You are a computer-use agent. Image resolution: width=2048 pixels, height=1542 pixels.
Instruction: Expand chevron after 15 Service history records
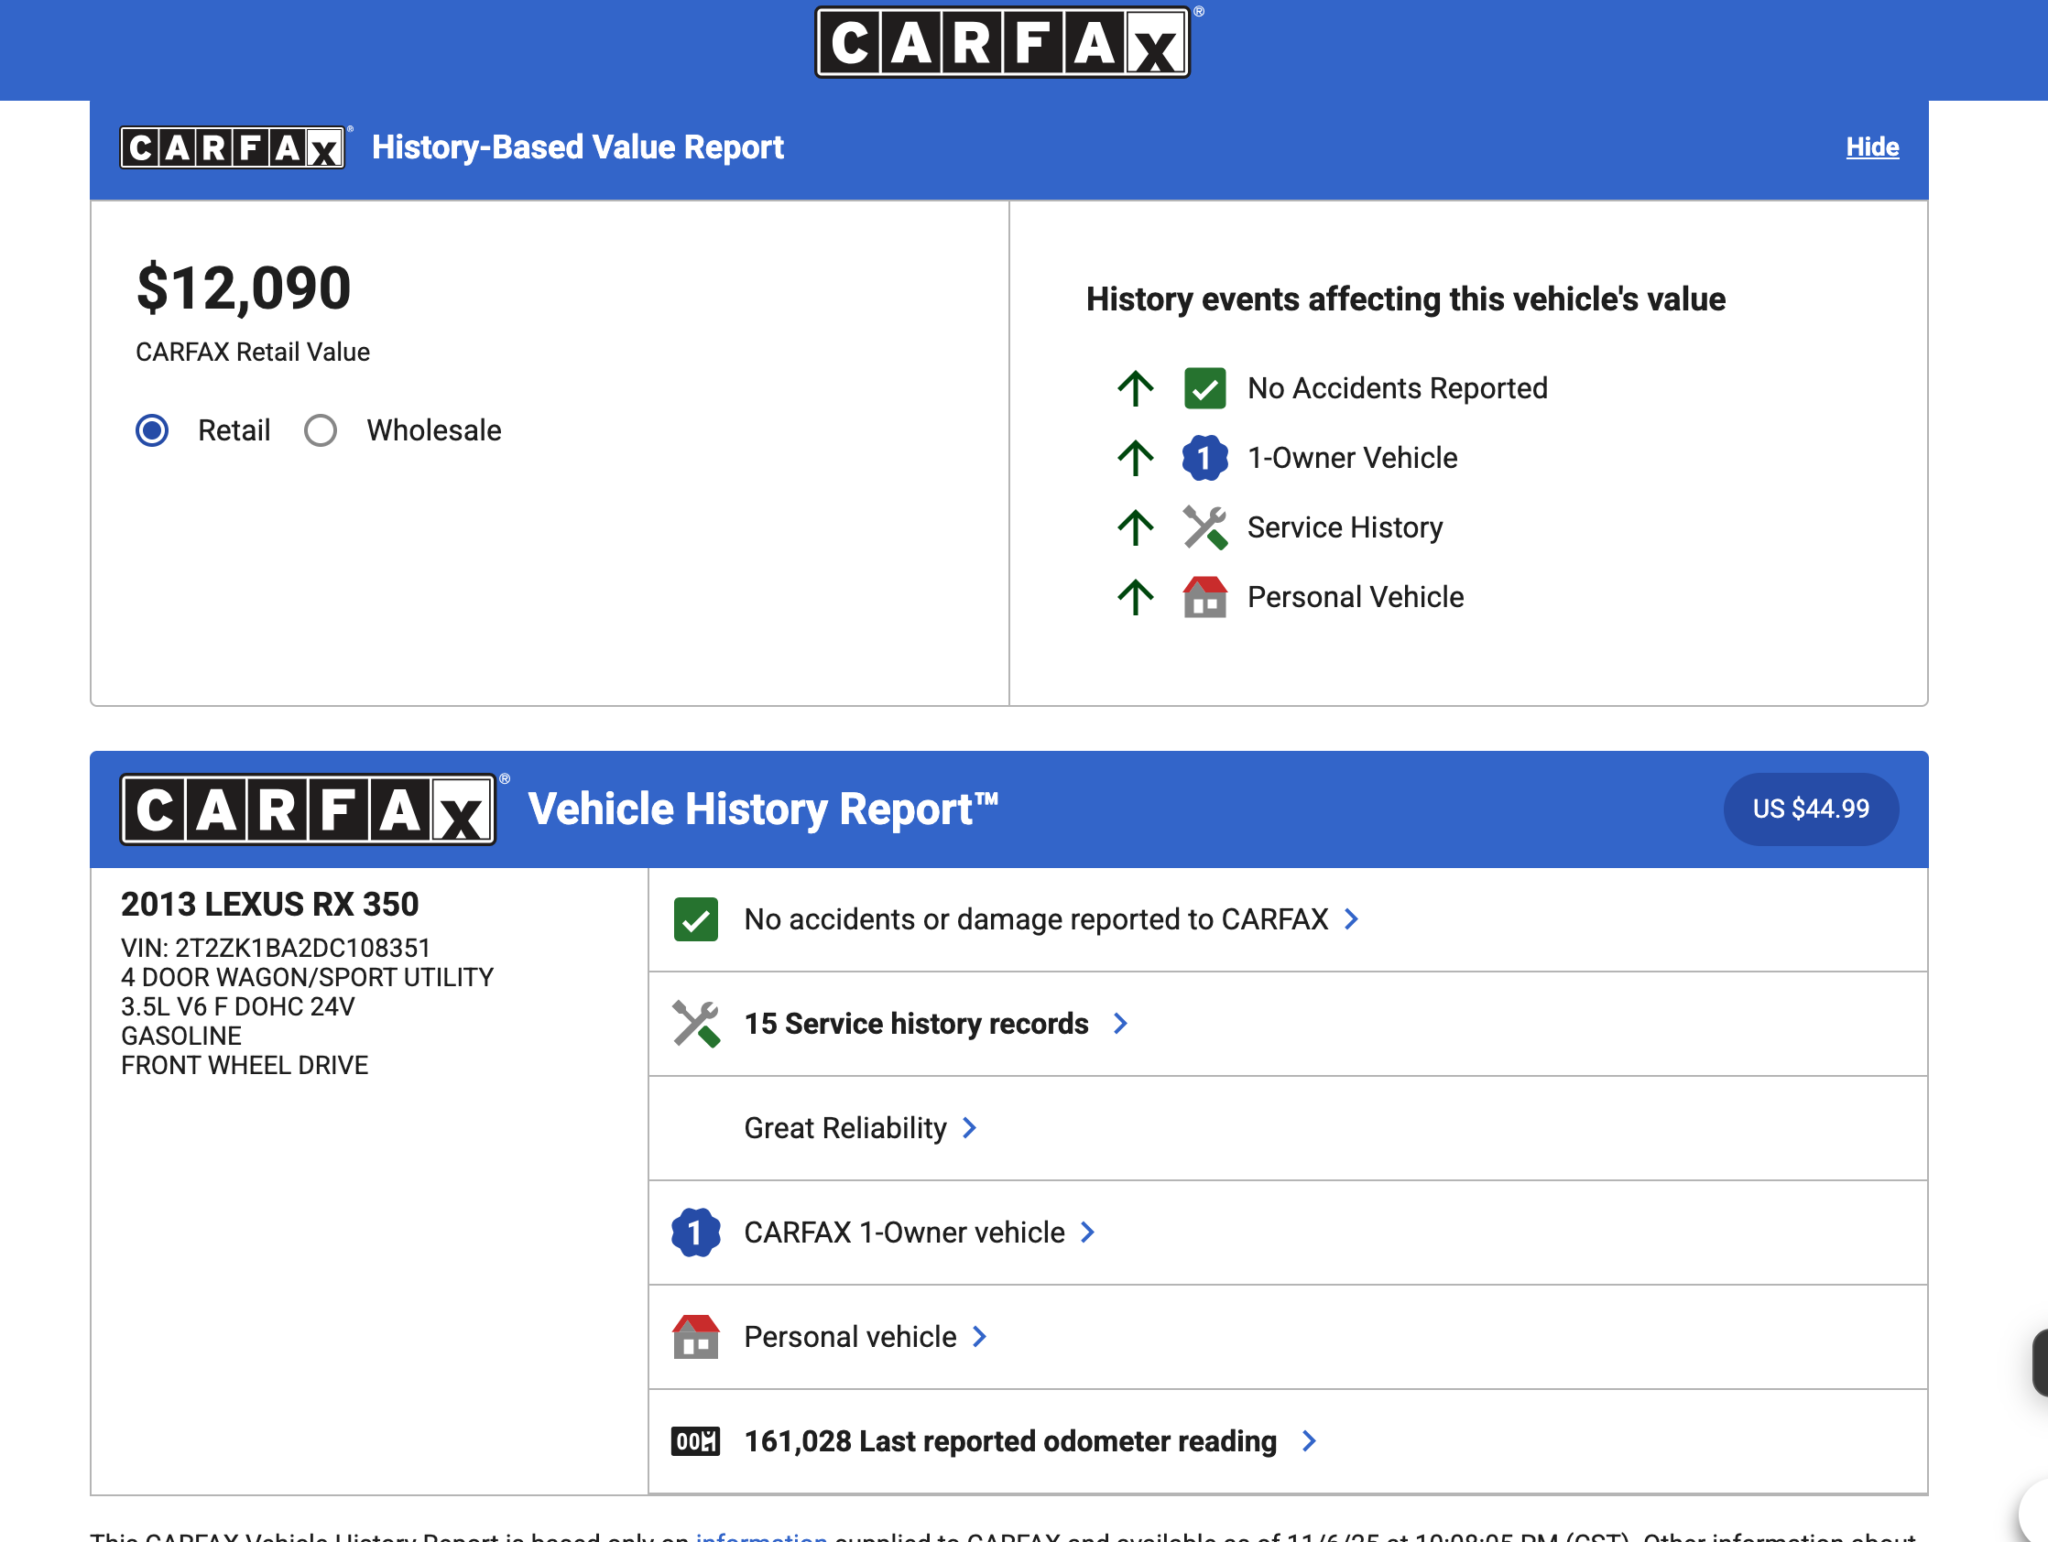pyautogui.click(x=1120, y=1023)
